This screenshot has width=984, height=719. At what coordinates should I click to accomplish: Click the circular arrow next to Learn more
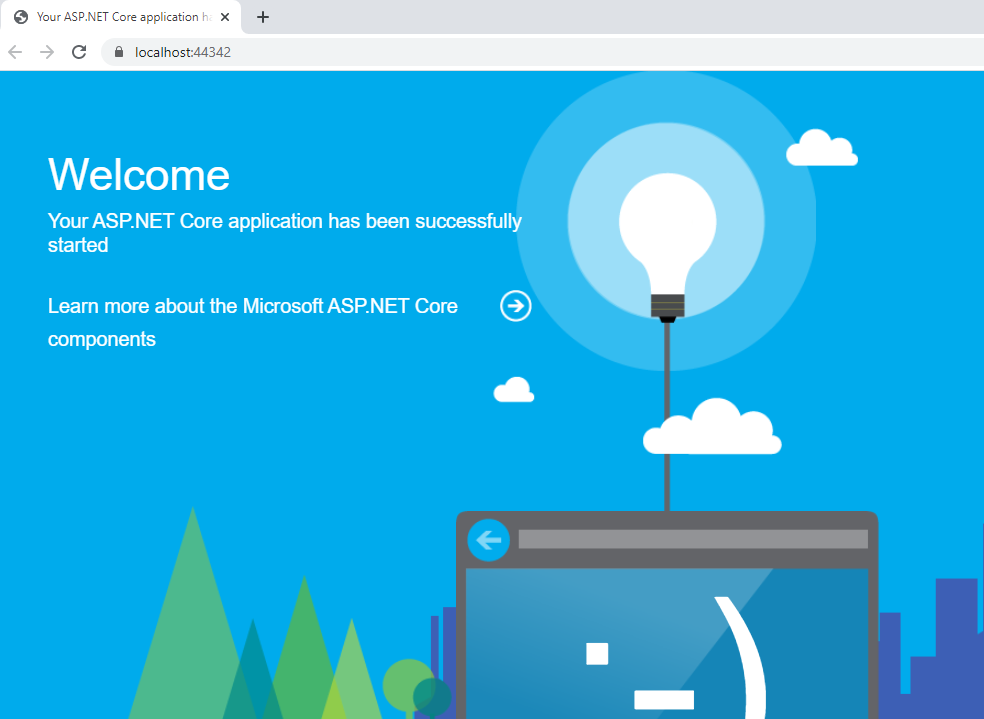coord(515,306)
